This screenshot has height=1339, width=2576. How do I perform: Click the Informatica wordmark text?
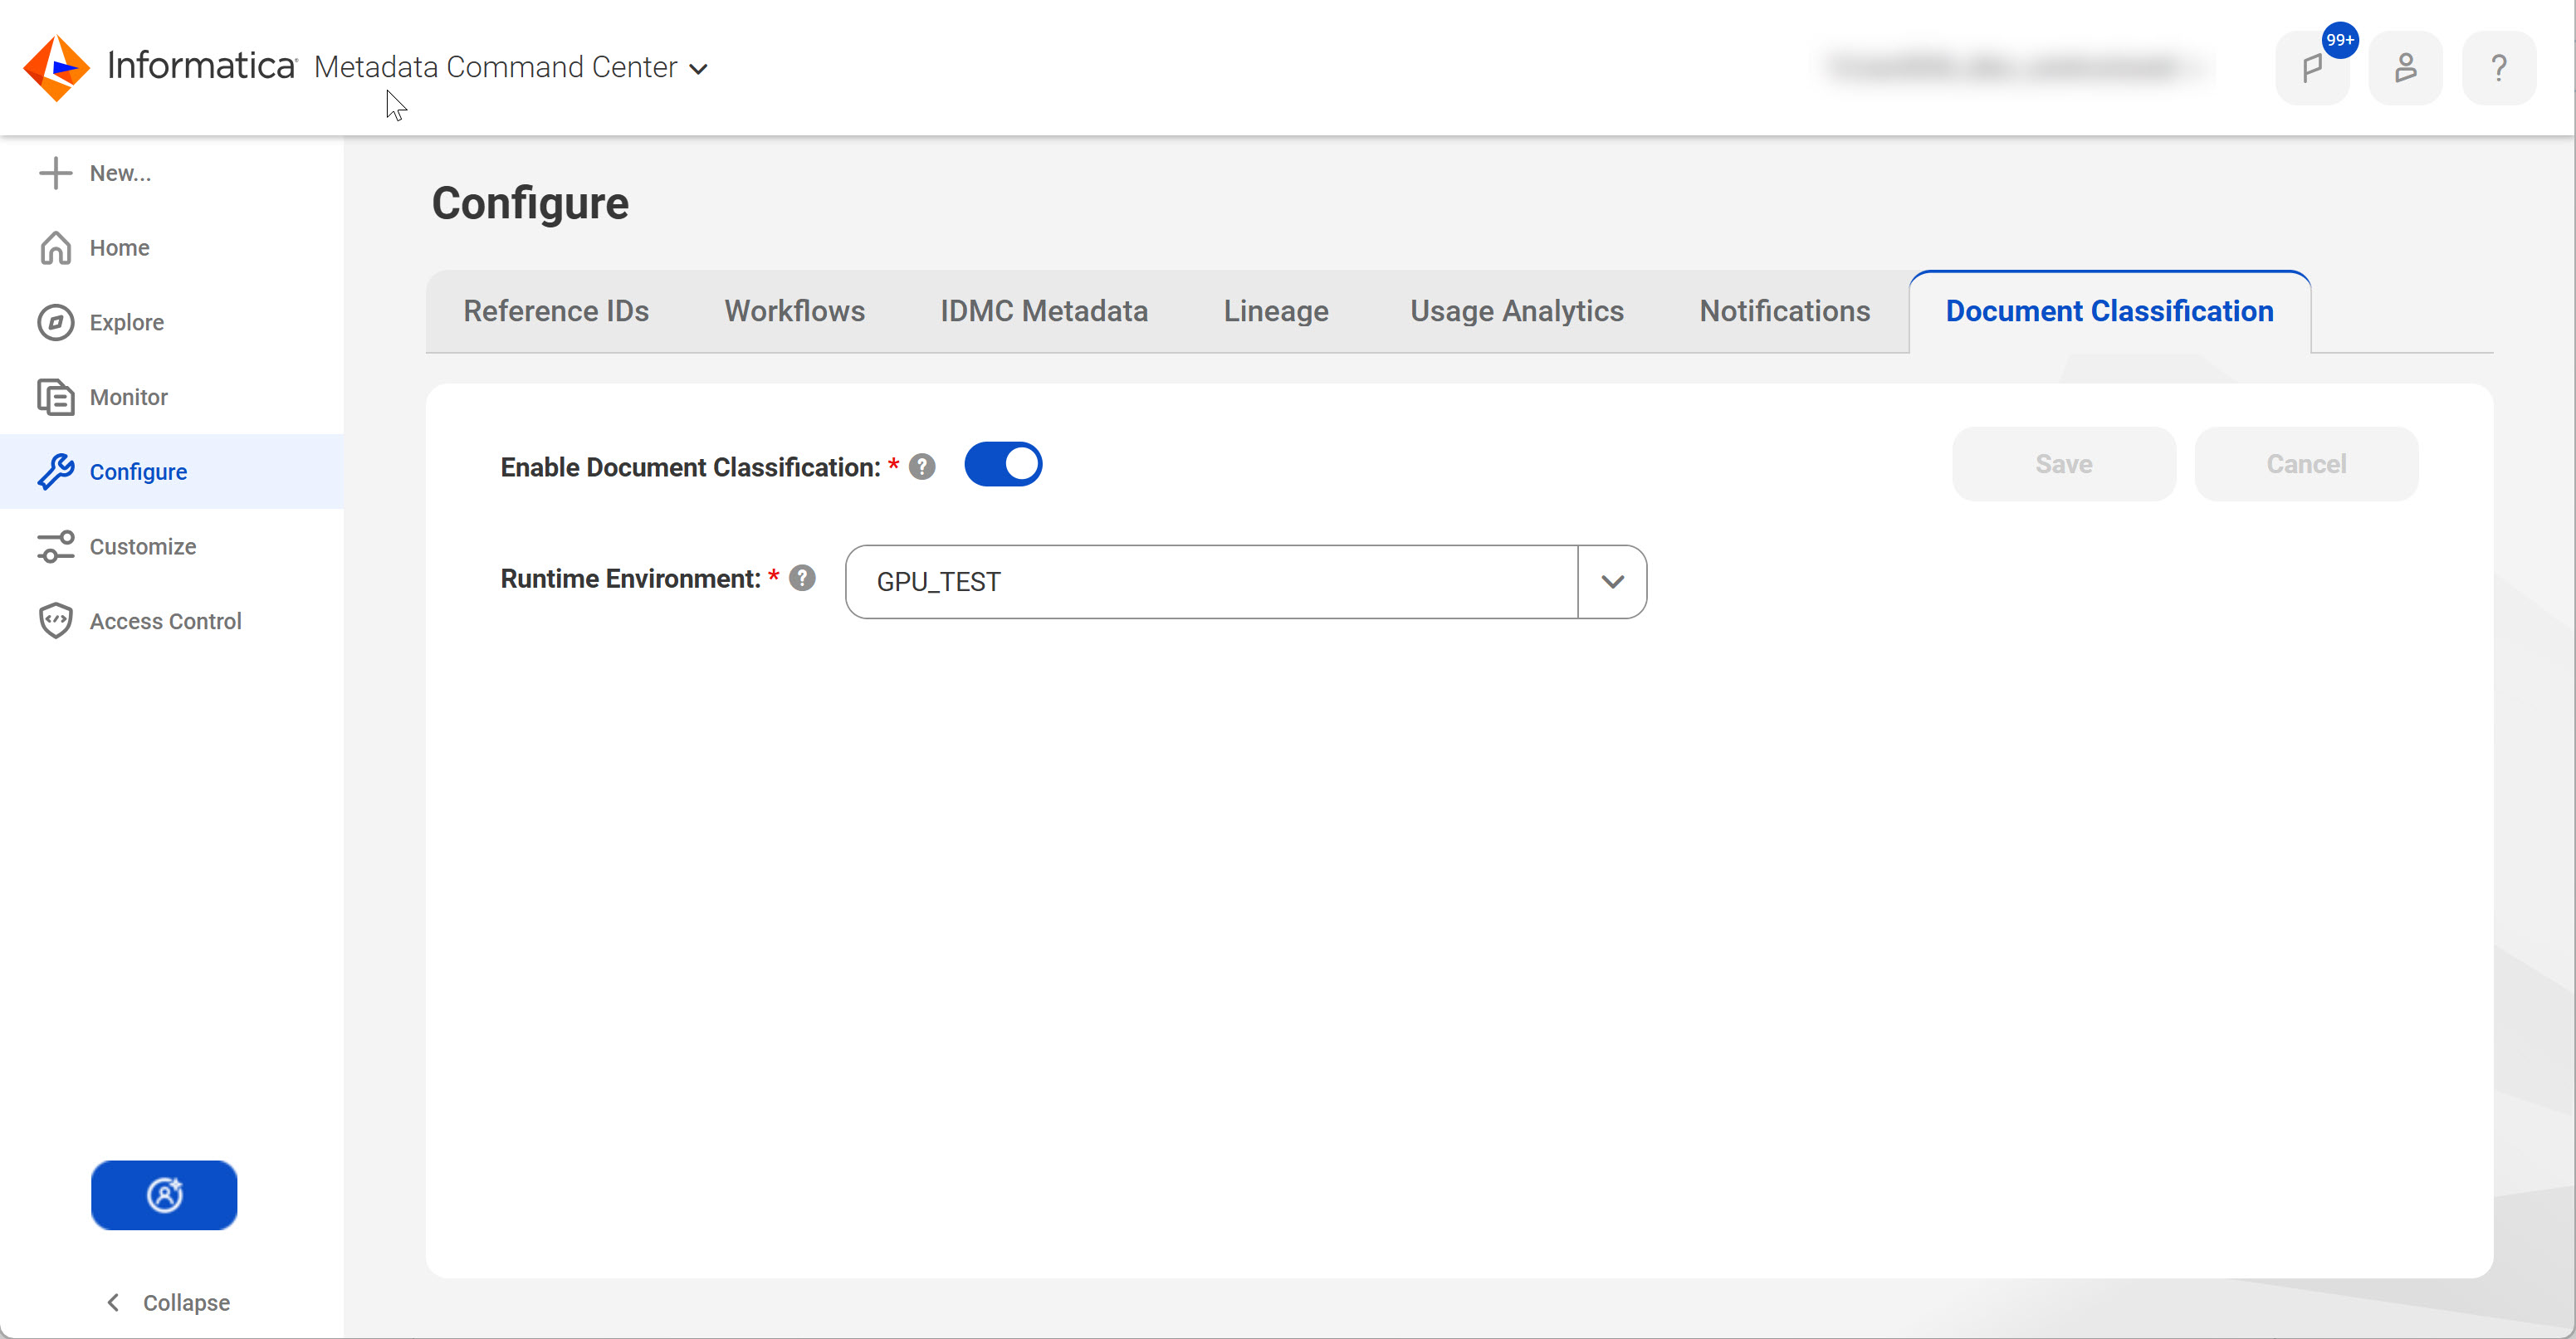(201, 66)
